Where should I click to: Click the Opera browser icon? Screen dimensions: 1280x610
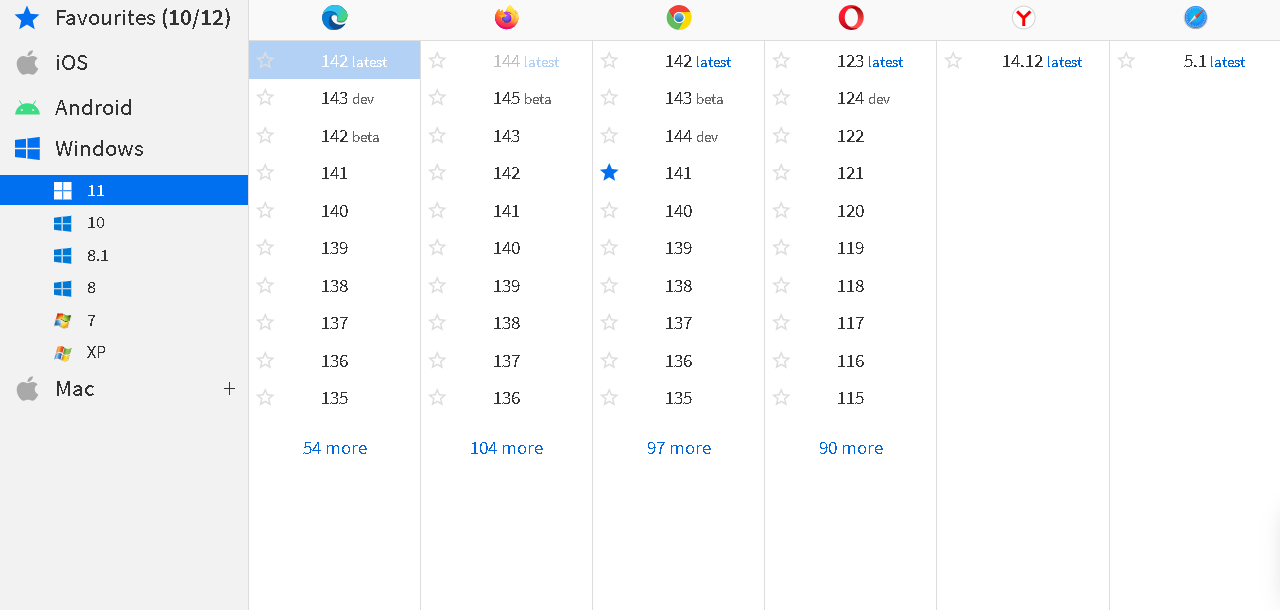point(851,17)
